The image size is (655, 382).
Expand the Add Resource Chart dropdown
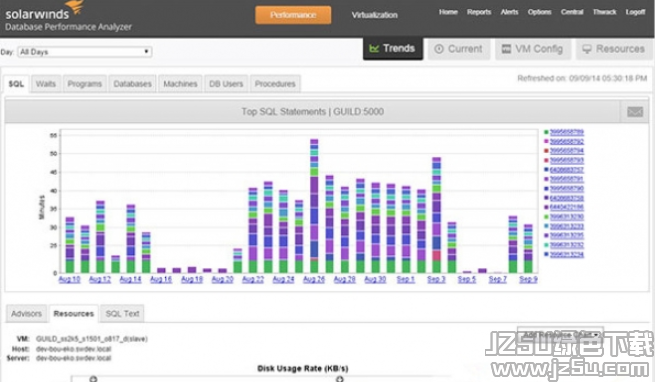tap(560, 334)
